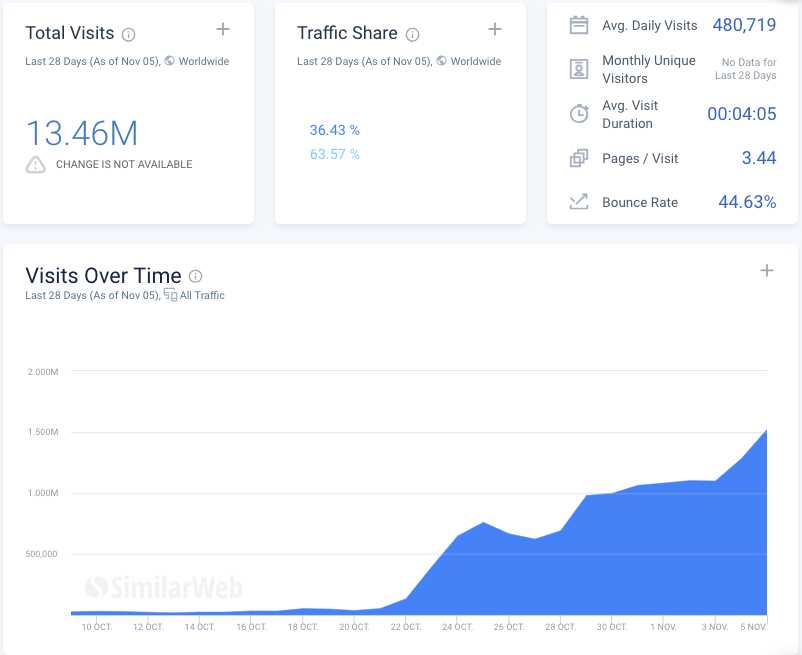Click the Traffic Share card title

(x=347, y=33)
